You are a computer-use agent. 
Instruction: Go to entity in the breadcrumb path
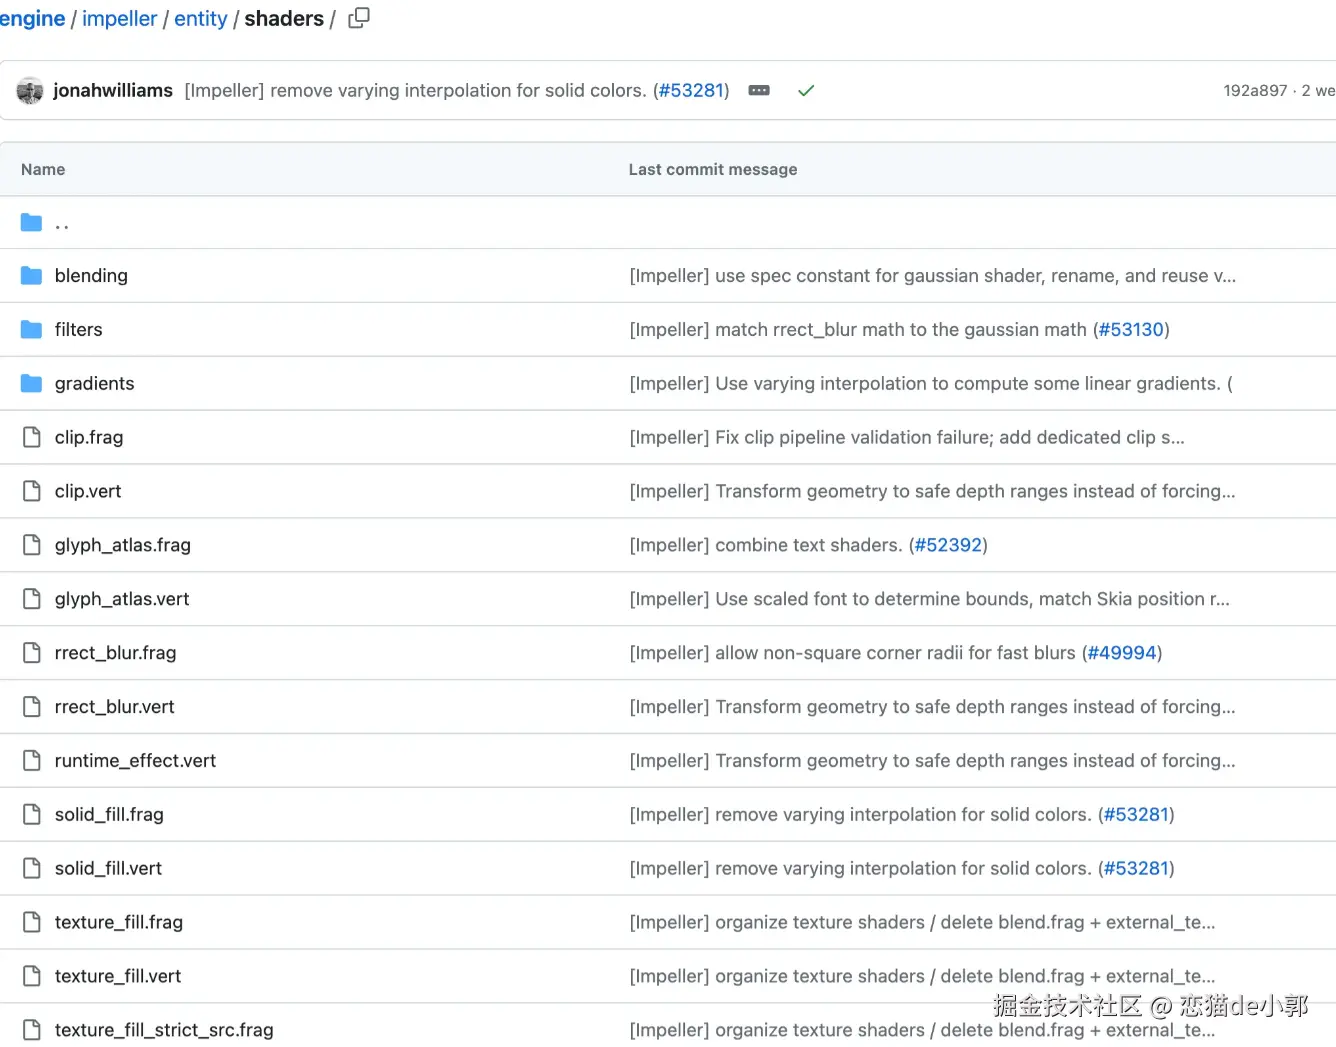click(x=201, y=19)
